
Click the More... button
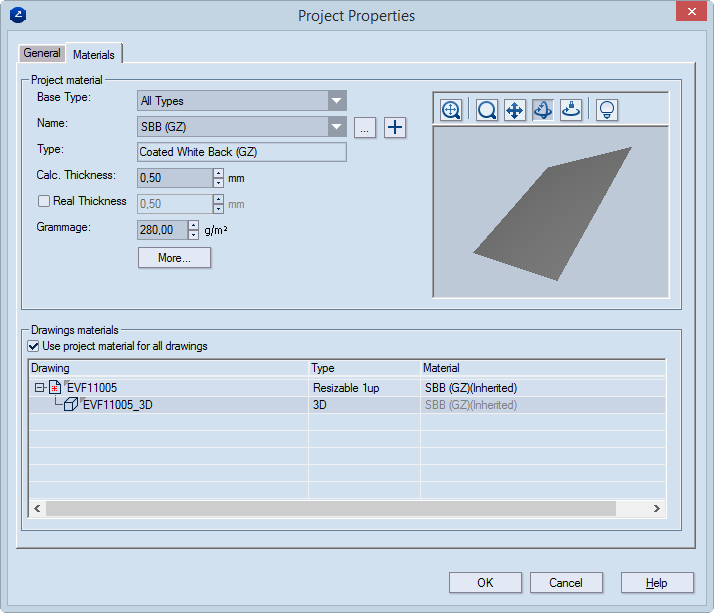click(x=174, y=258)
